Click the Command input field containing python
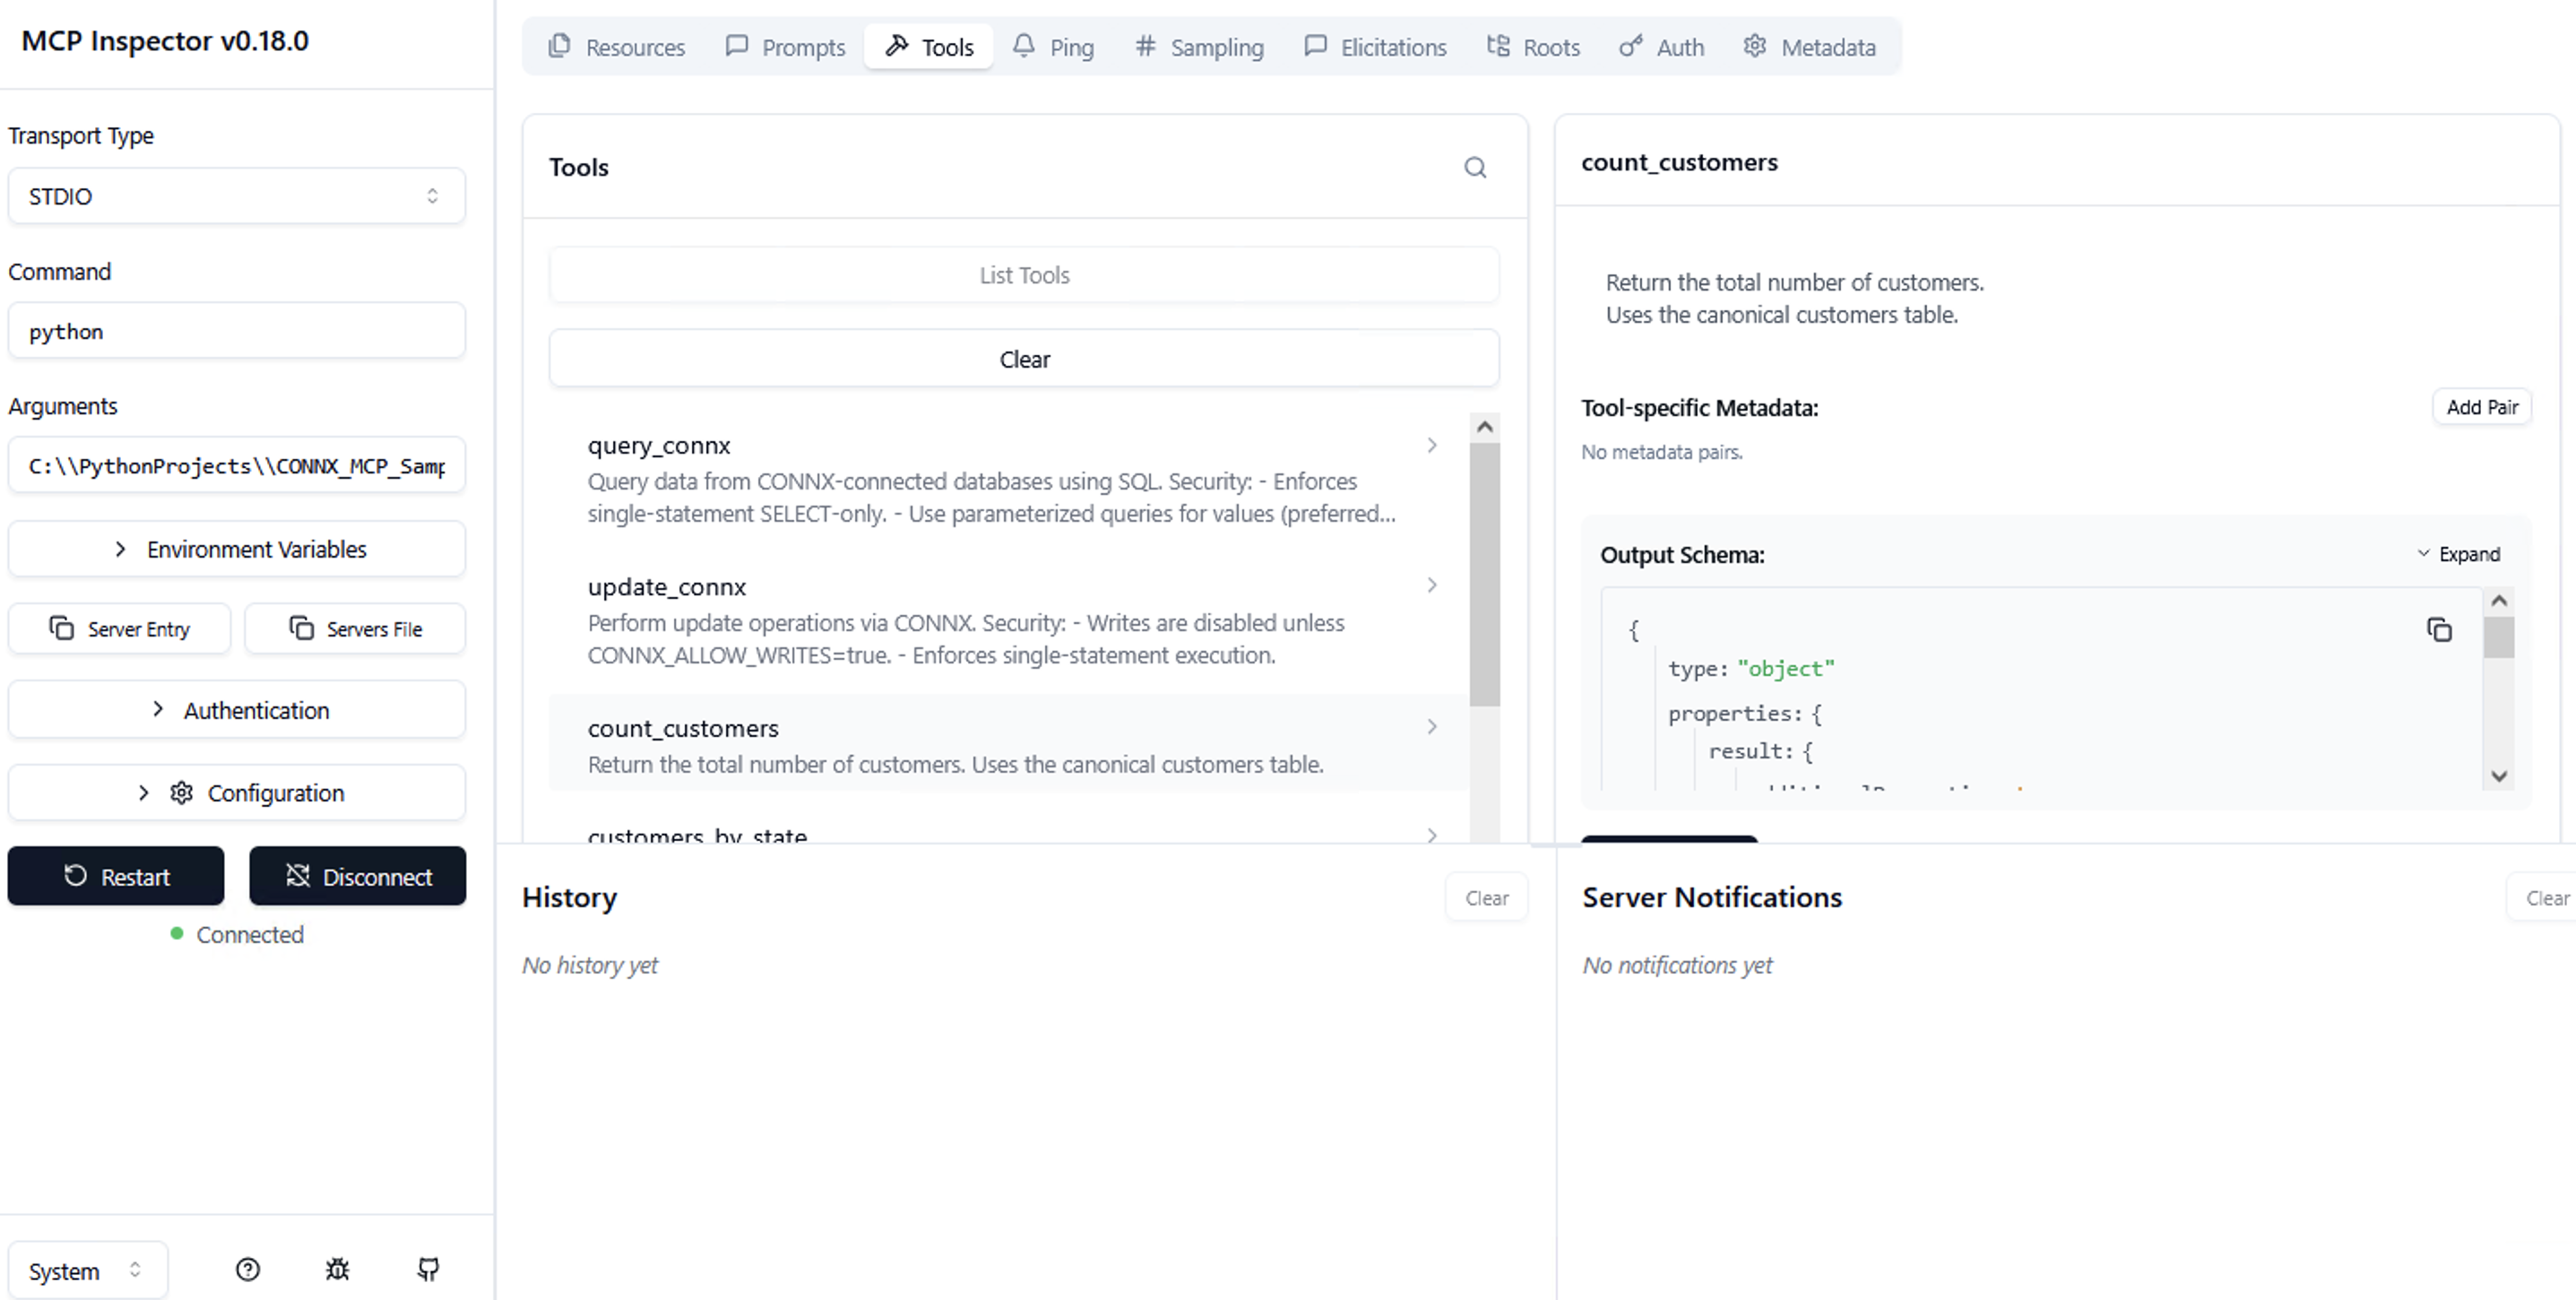Image resolution: width=2576 pixels, height=1300 pixels. coord(237,331)
